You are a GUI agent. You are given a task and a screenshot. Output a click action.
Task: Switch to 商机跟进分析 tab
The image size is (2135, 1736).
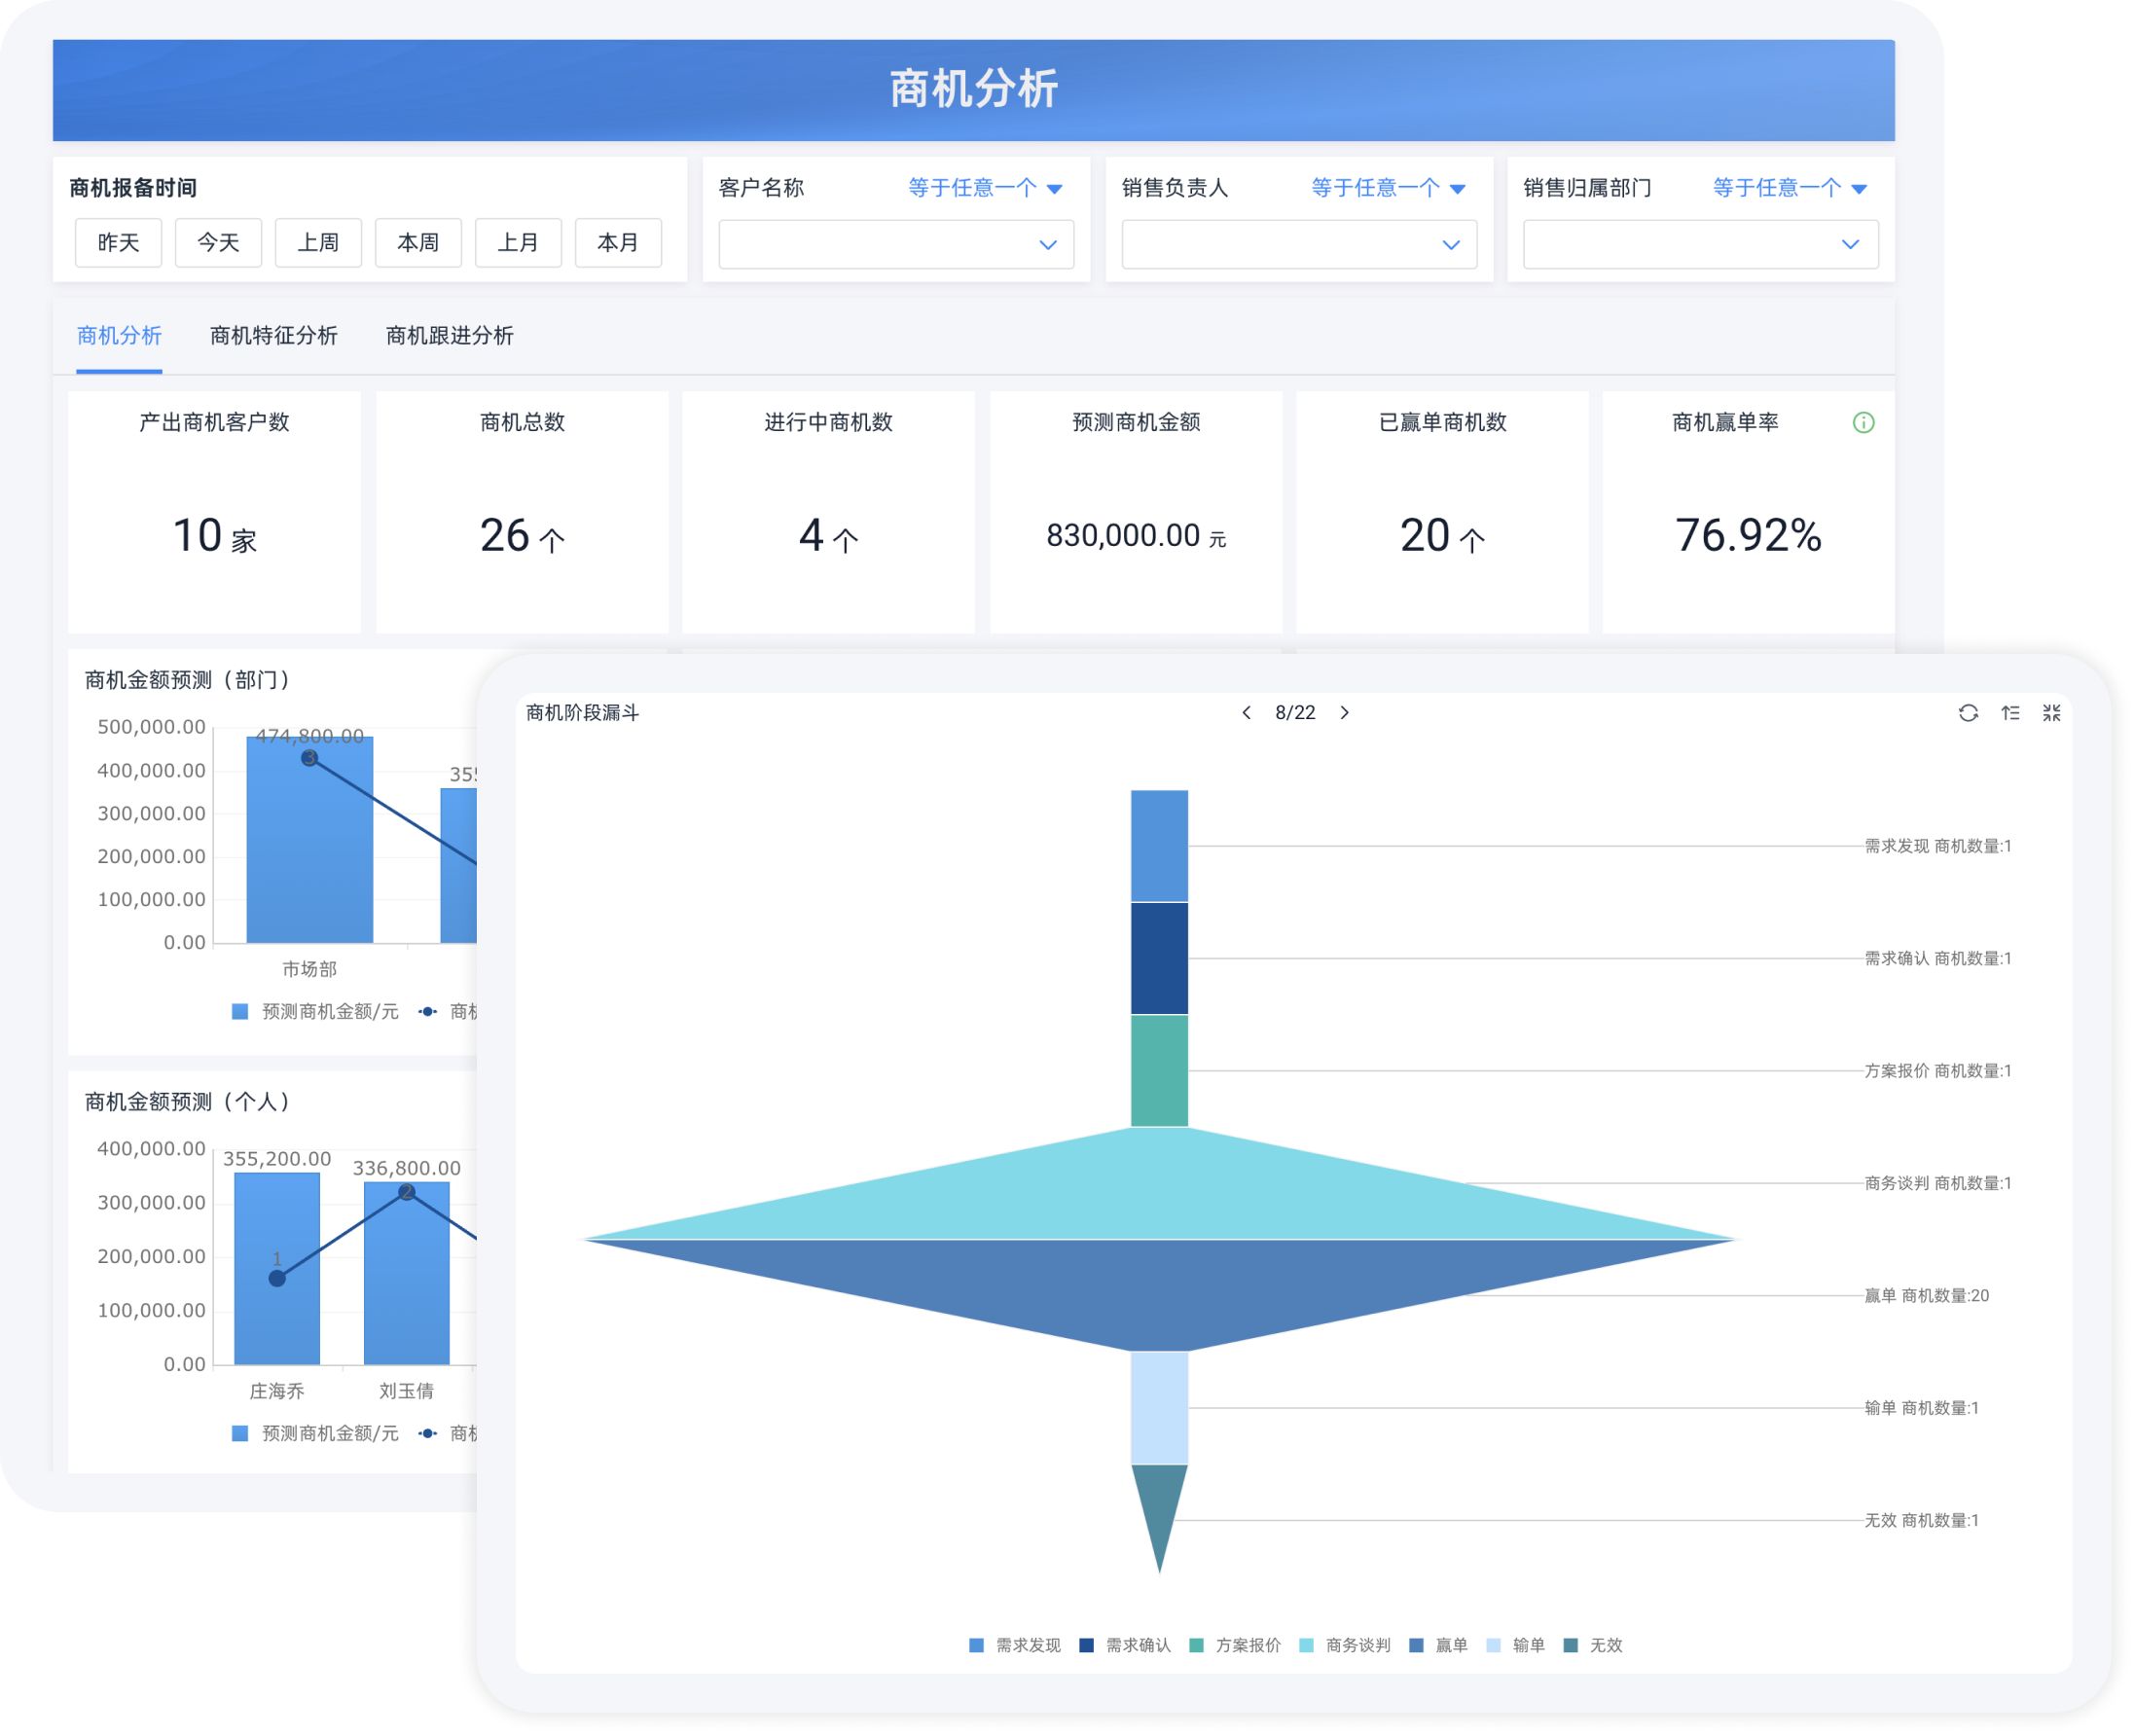[449, 336]
